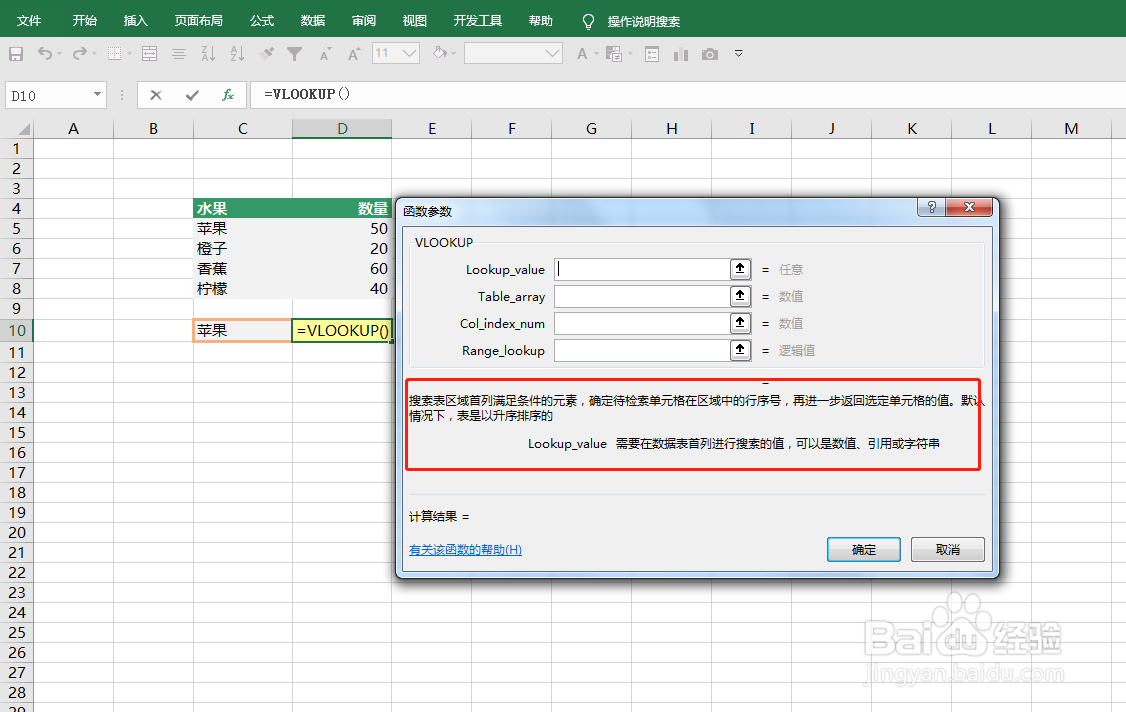The height and width of the screenshot is (712, 1126).
Task: Open the Redo history dropdown arrow
Action: (x=95, y=54)
